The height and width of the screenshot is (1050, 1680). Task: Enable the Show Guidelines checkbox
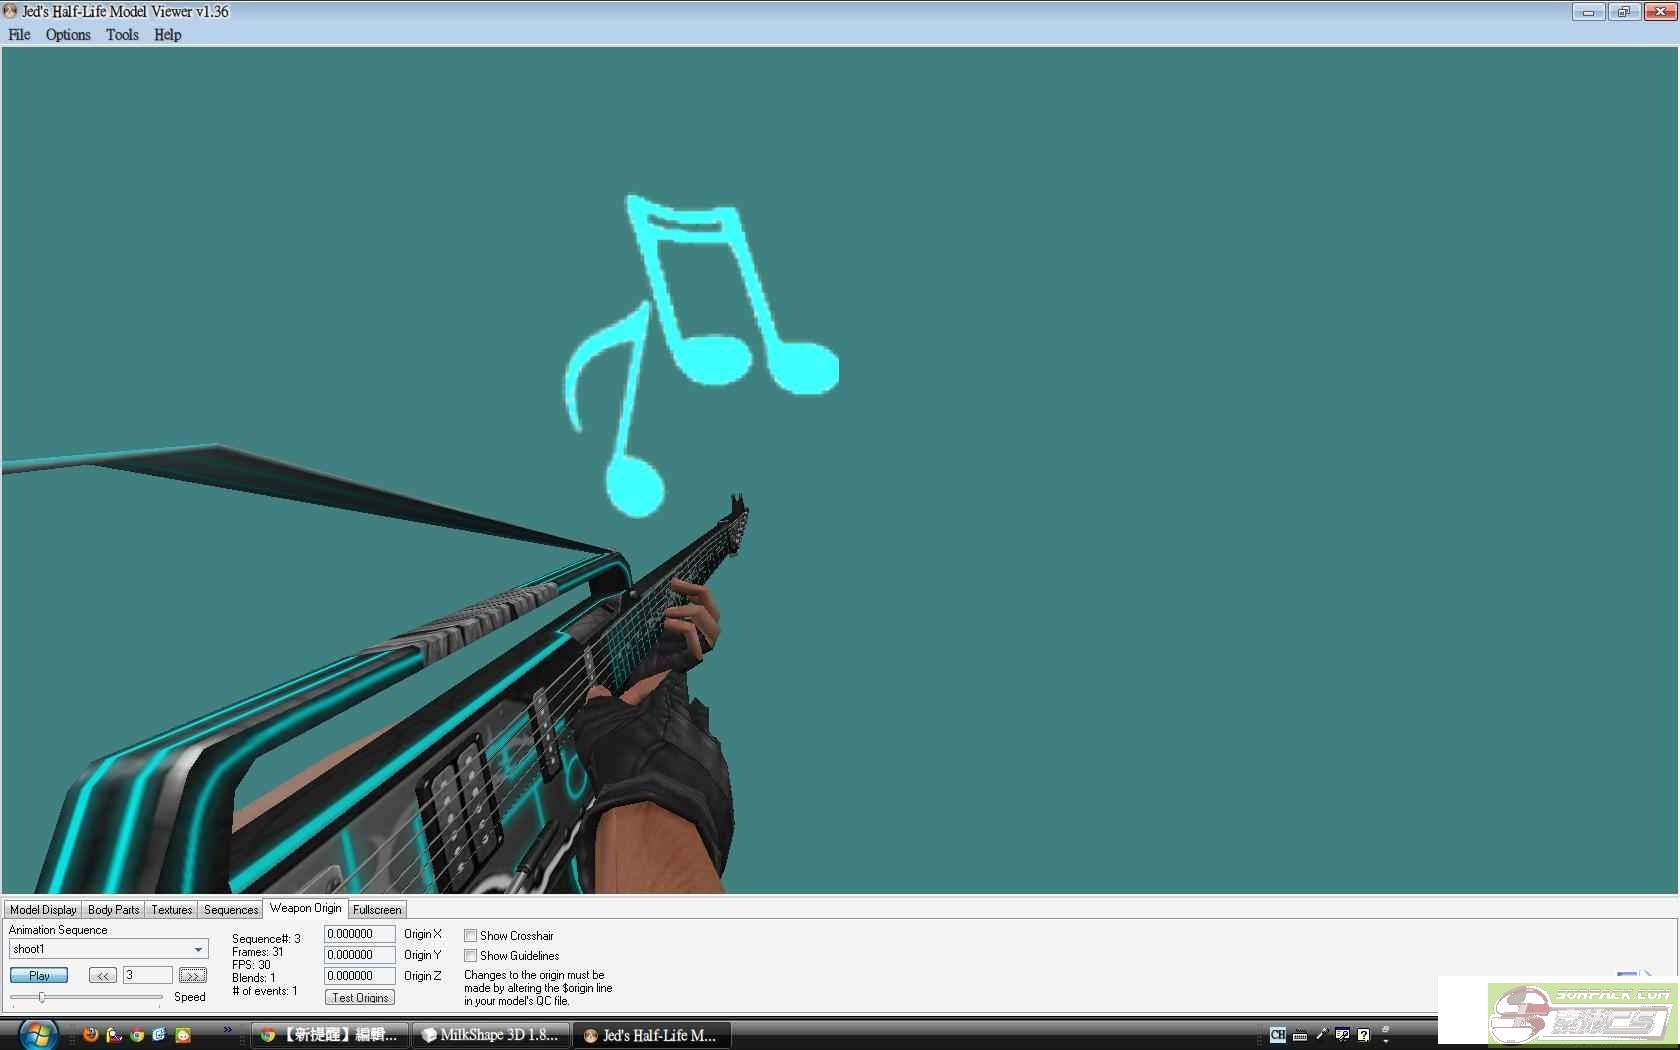click(470, 956)
